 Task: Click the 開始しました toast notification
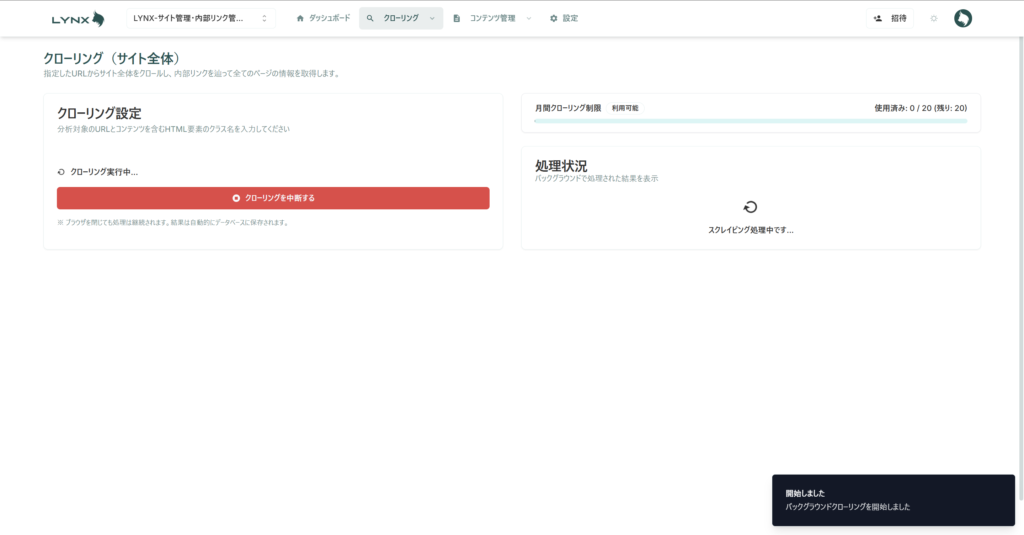coord(893,500)
